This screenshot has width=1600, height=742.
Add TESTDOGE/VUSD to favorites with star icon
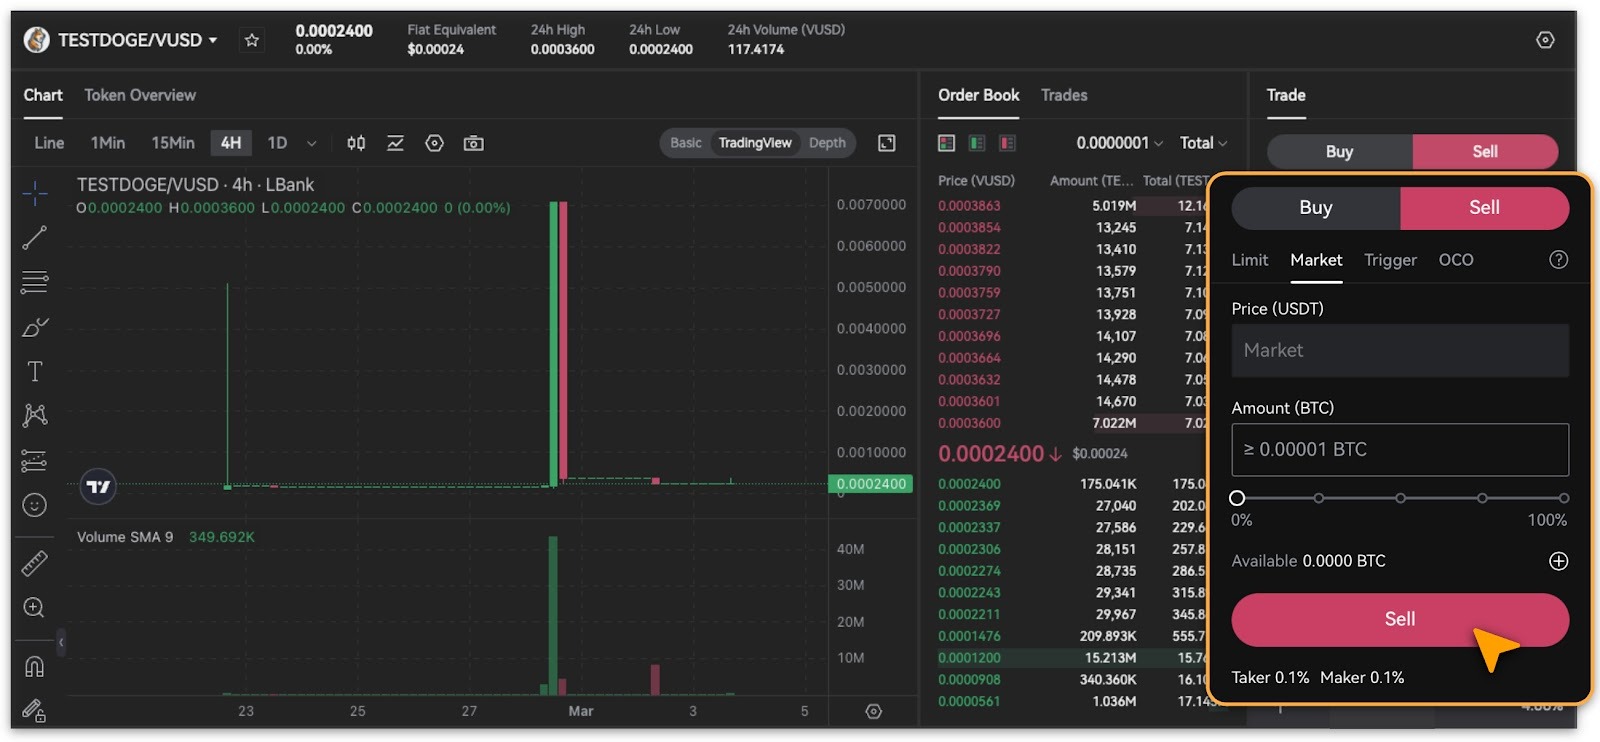point(252,40)
